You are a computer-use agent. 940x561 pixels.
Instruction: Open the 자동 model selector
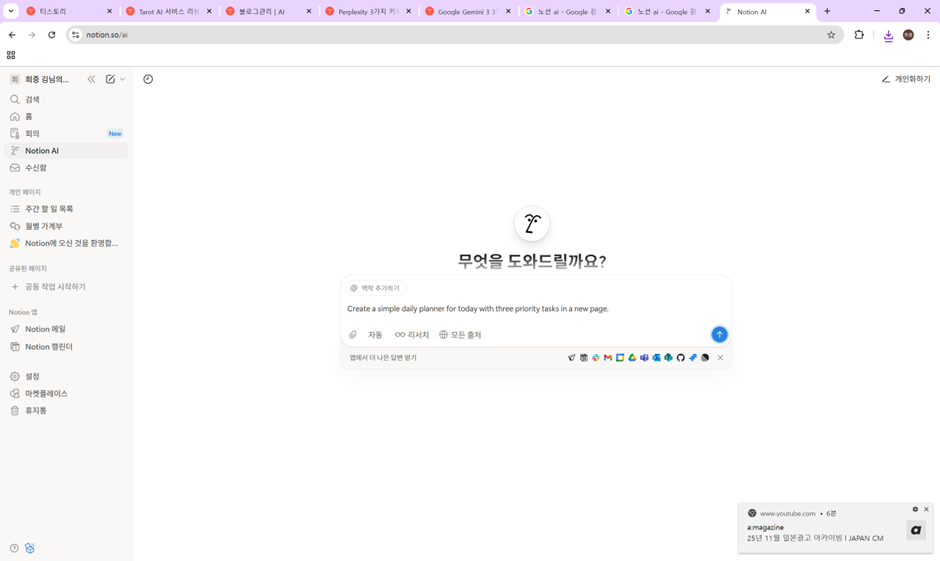click(375, 334)
